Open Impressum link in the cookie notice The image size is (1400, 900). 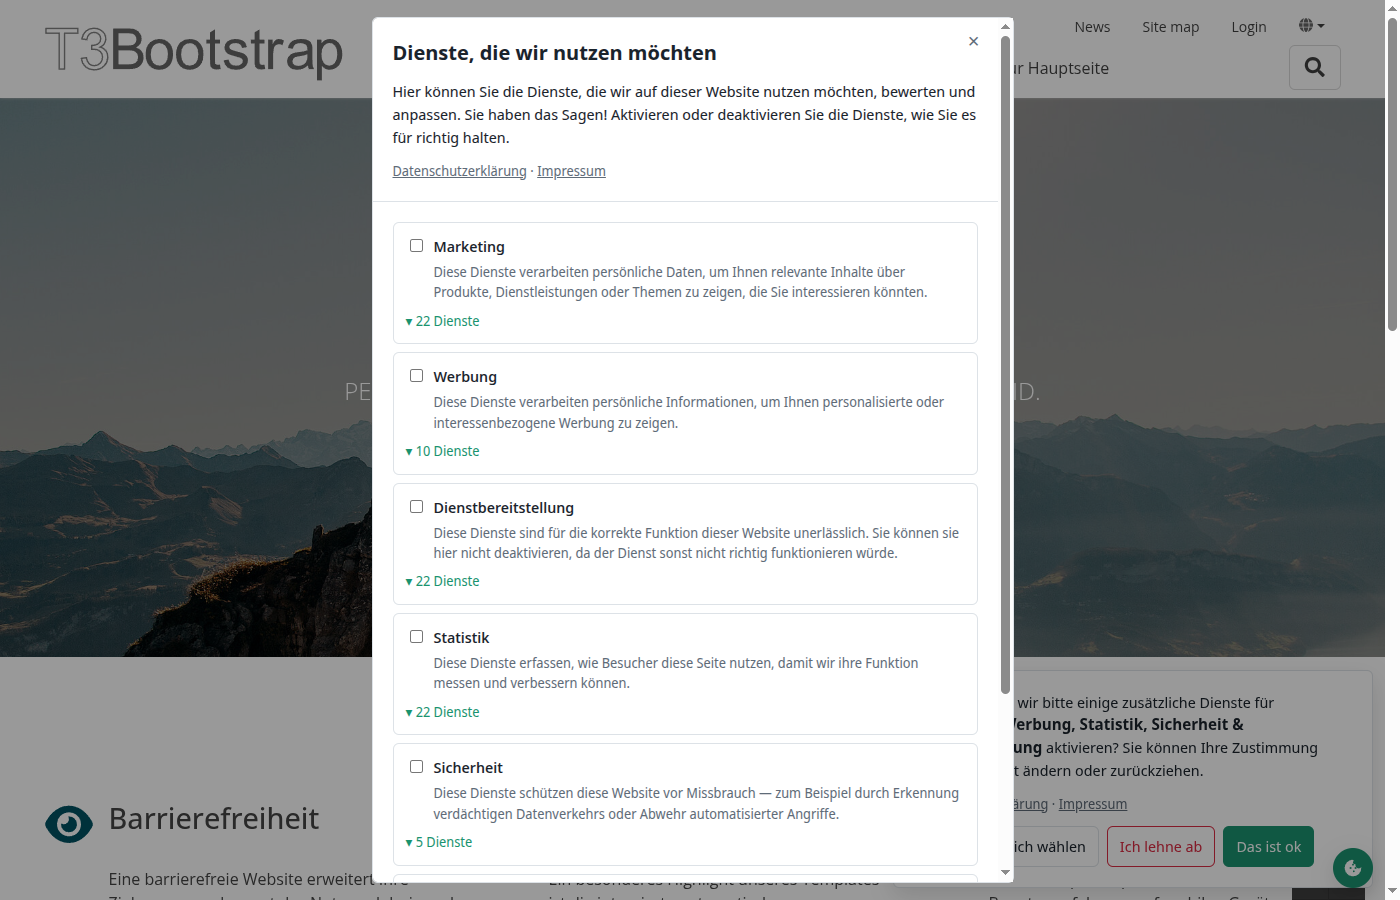[1093, 804]
